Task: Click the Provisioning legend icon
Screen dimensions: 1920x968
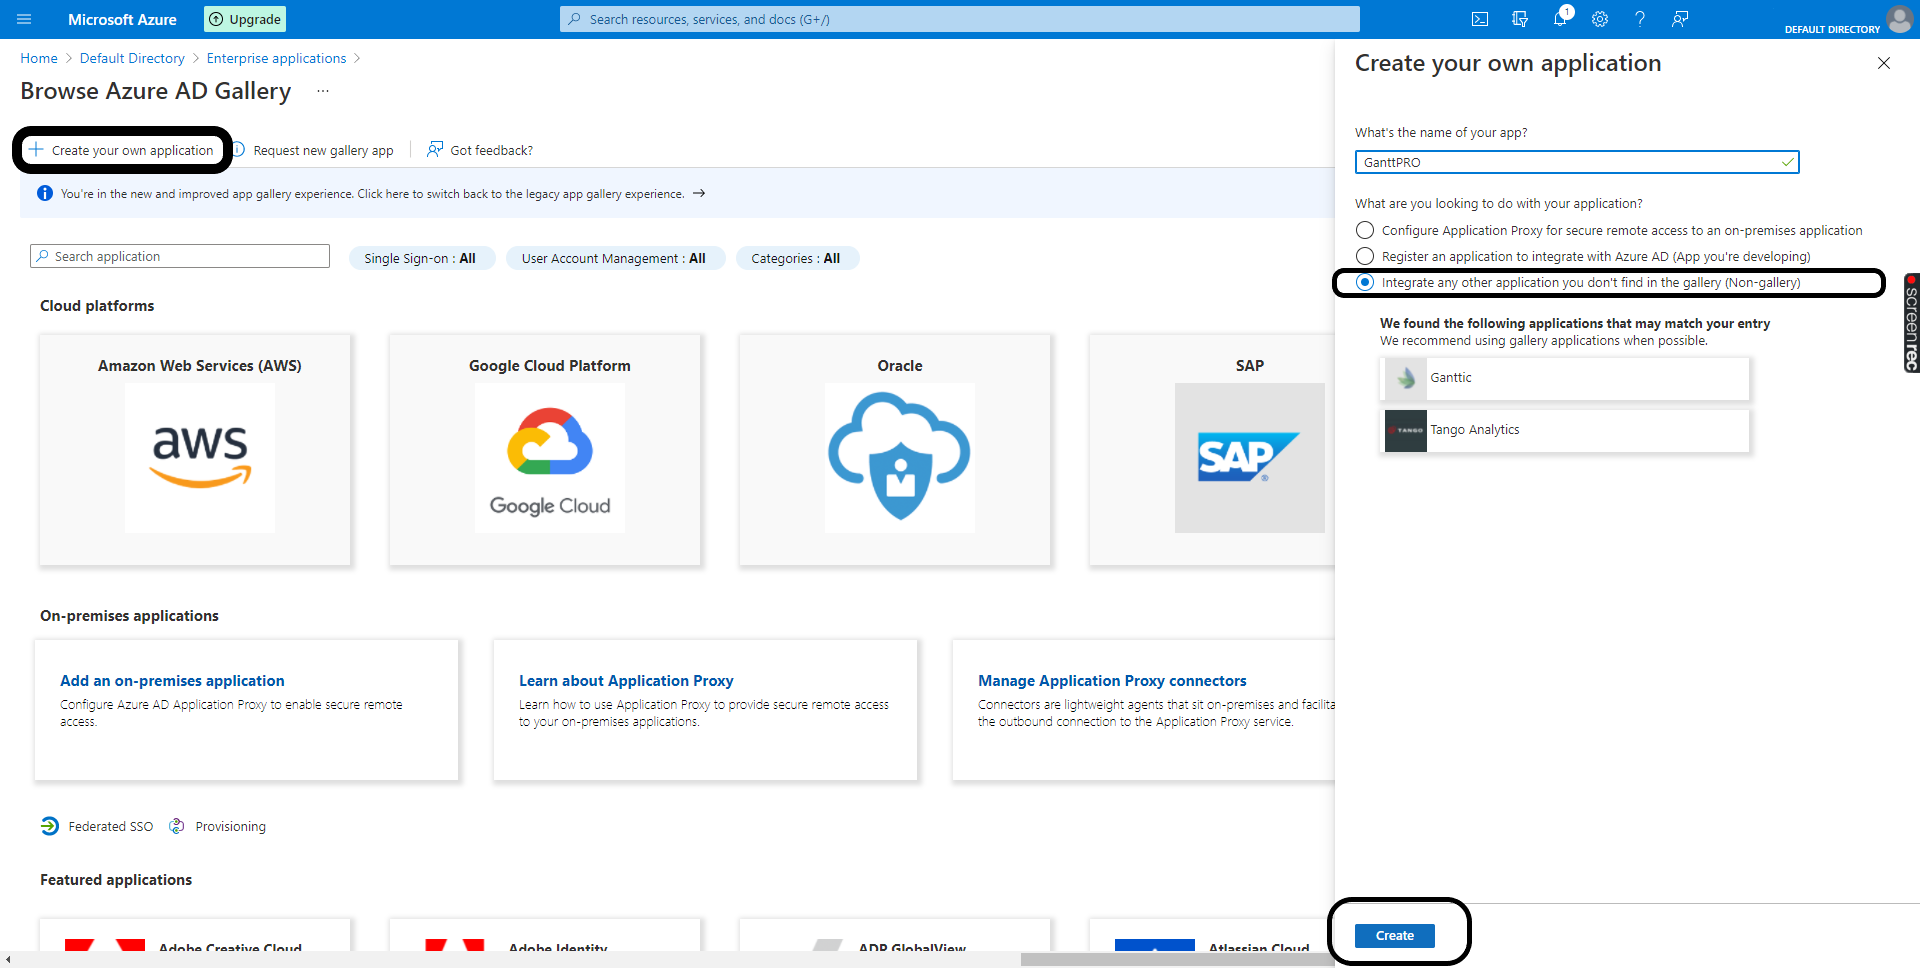Action: (x=177, y=826)
